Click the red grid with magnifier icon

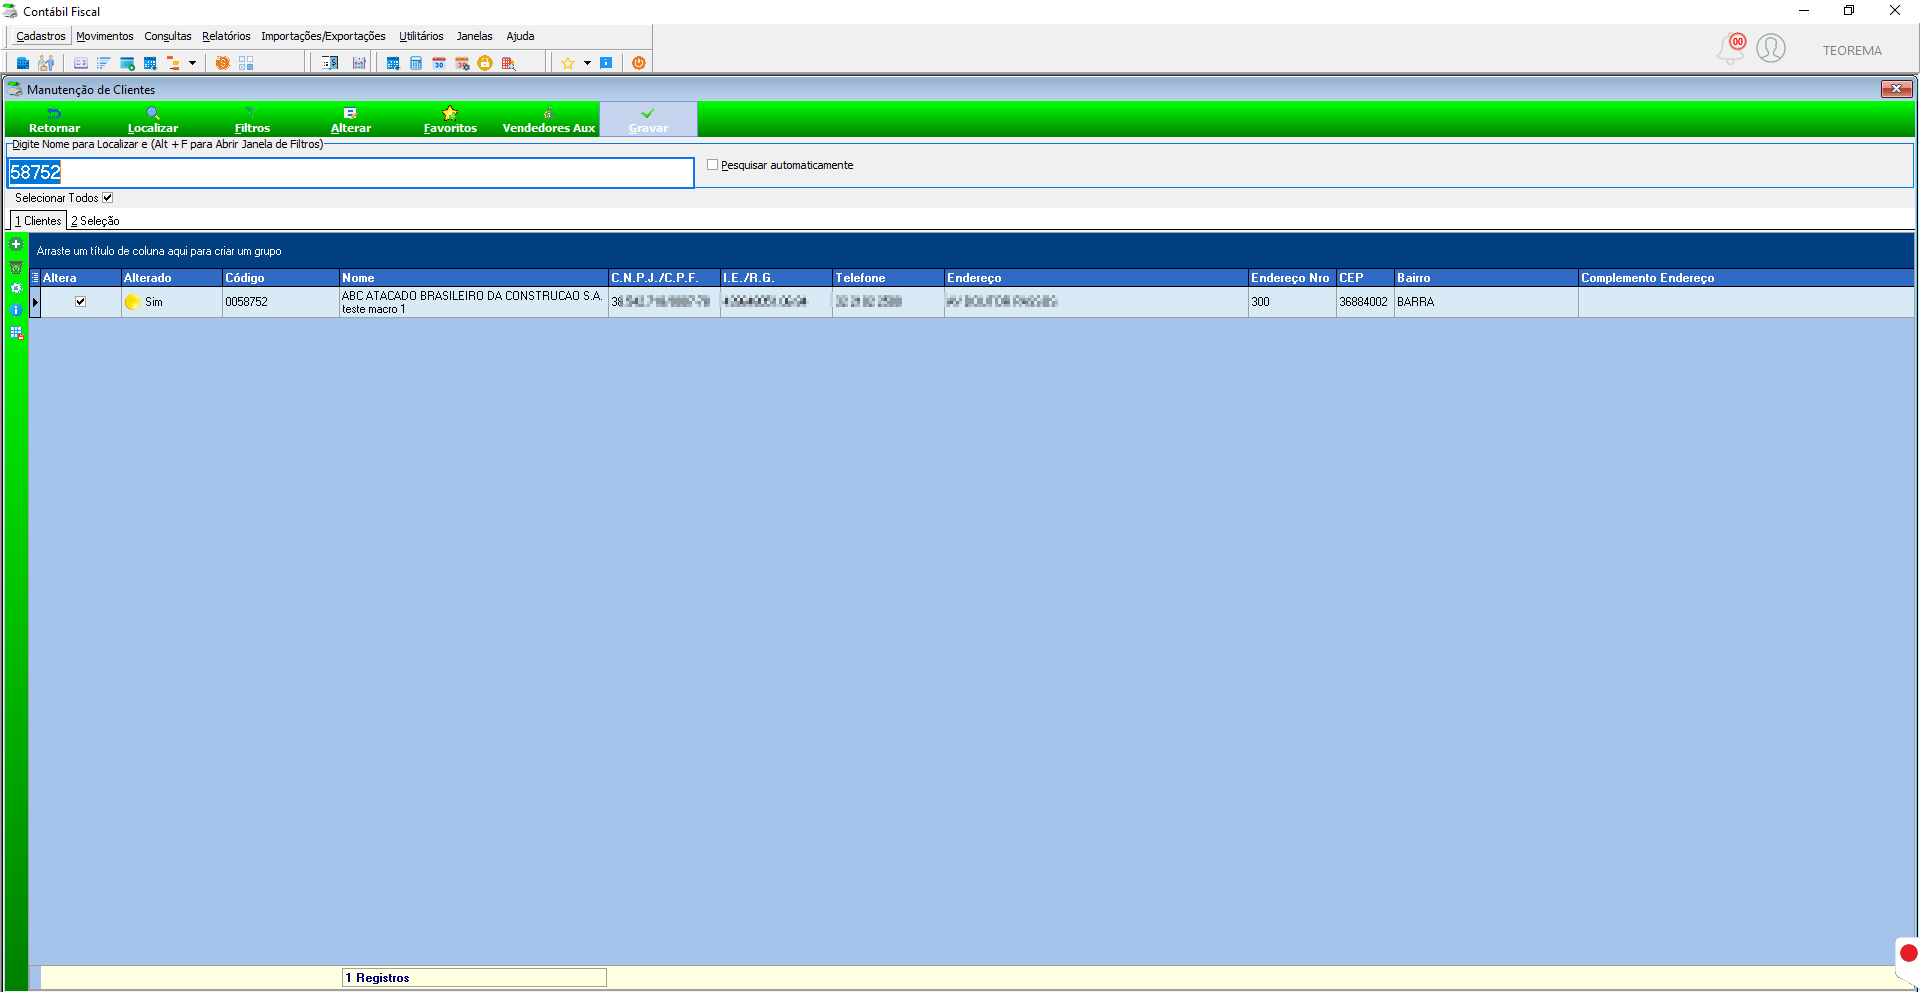(508, 63)
